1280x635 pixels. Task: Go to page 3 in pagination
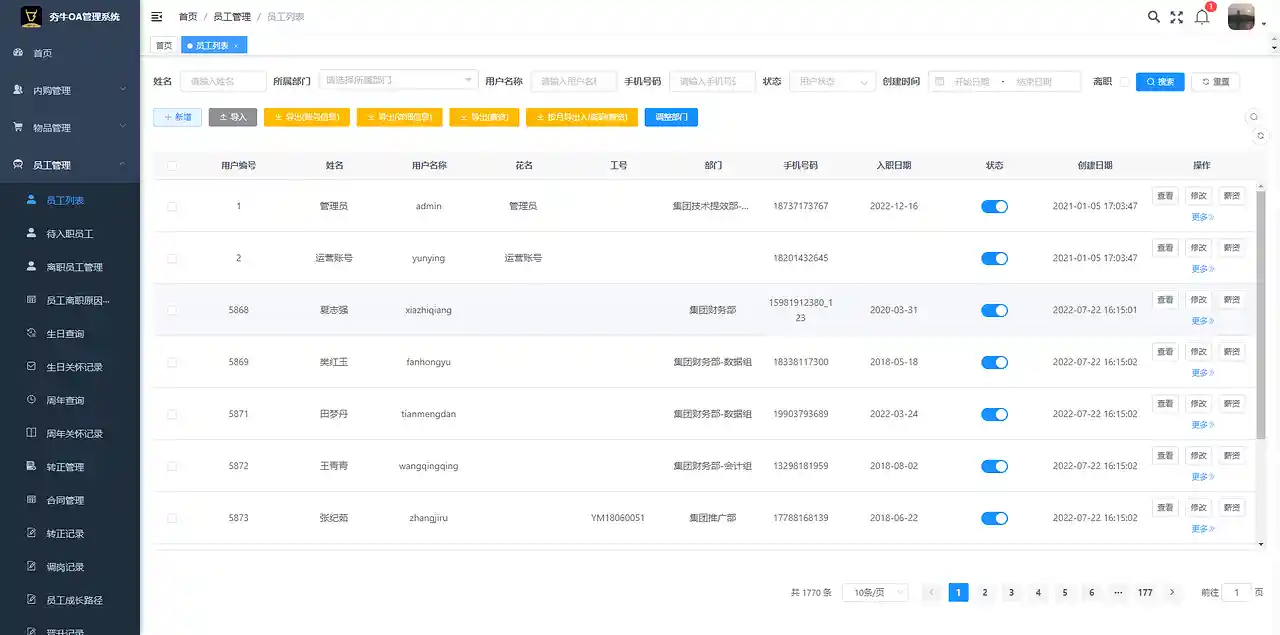(1011, 592)
